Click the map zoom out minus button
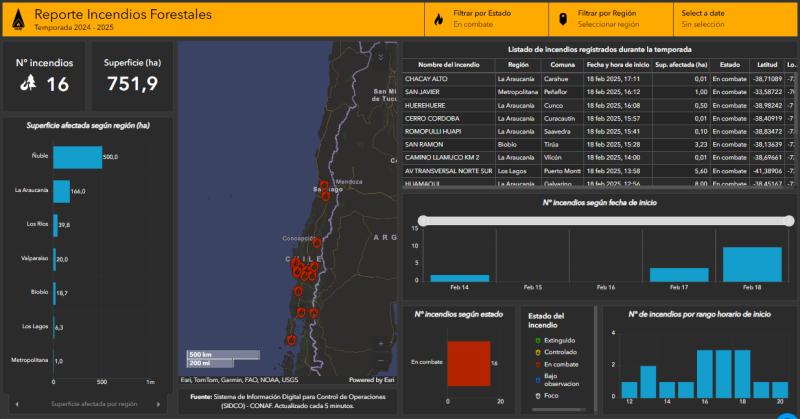Image resolution: width=800 pixels, height=419 pixels. [381, 360]
